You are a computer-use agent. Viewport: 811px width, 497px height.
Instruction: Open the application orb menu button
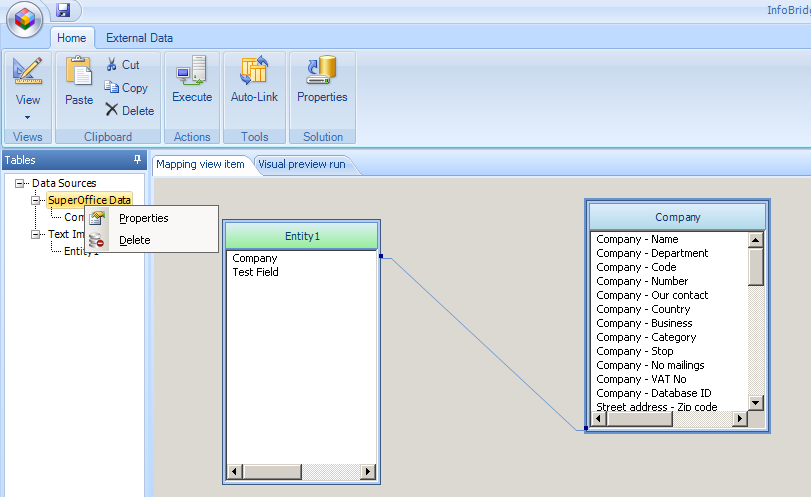(x=24, y=20)
